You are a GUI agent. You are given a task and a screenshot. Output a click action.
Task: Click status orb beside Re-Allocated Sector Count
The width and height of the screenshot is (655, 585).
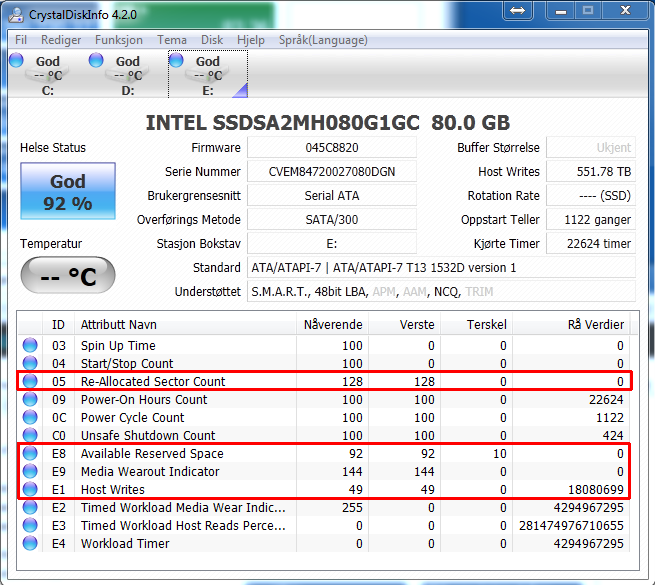[30, 381]
